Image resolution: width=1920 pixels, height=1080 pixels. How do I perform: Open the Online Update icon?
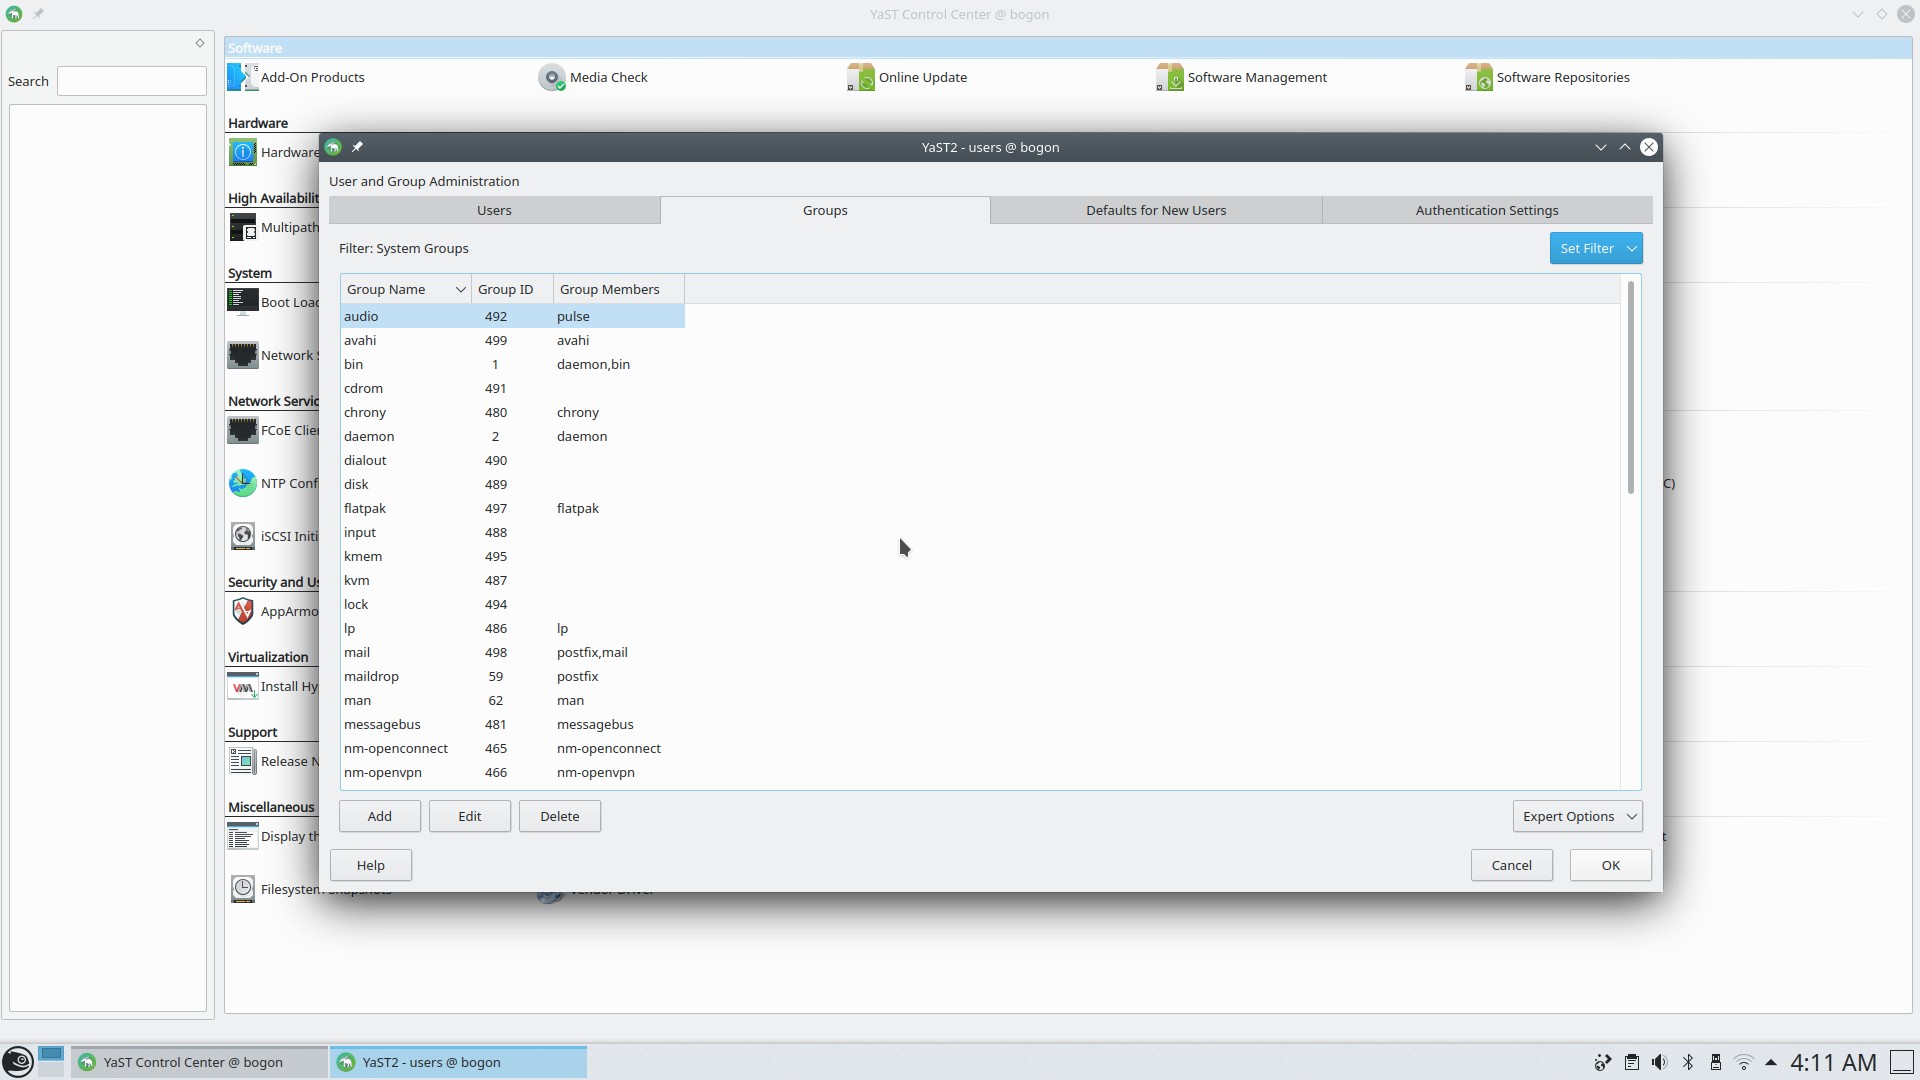click(860, 77)
